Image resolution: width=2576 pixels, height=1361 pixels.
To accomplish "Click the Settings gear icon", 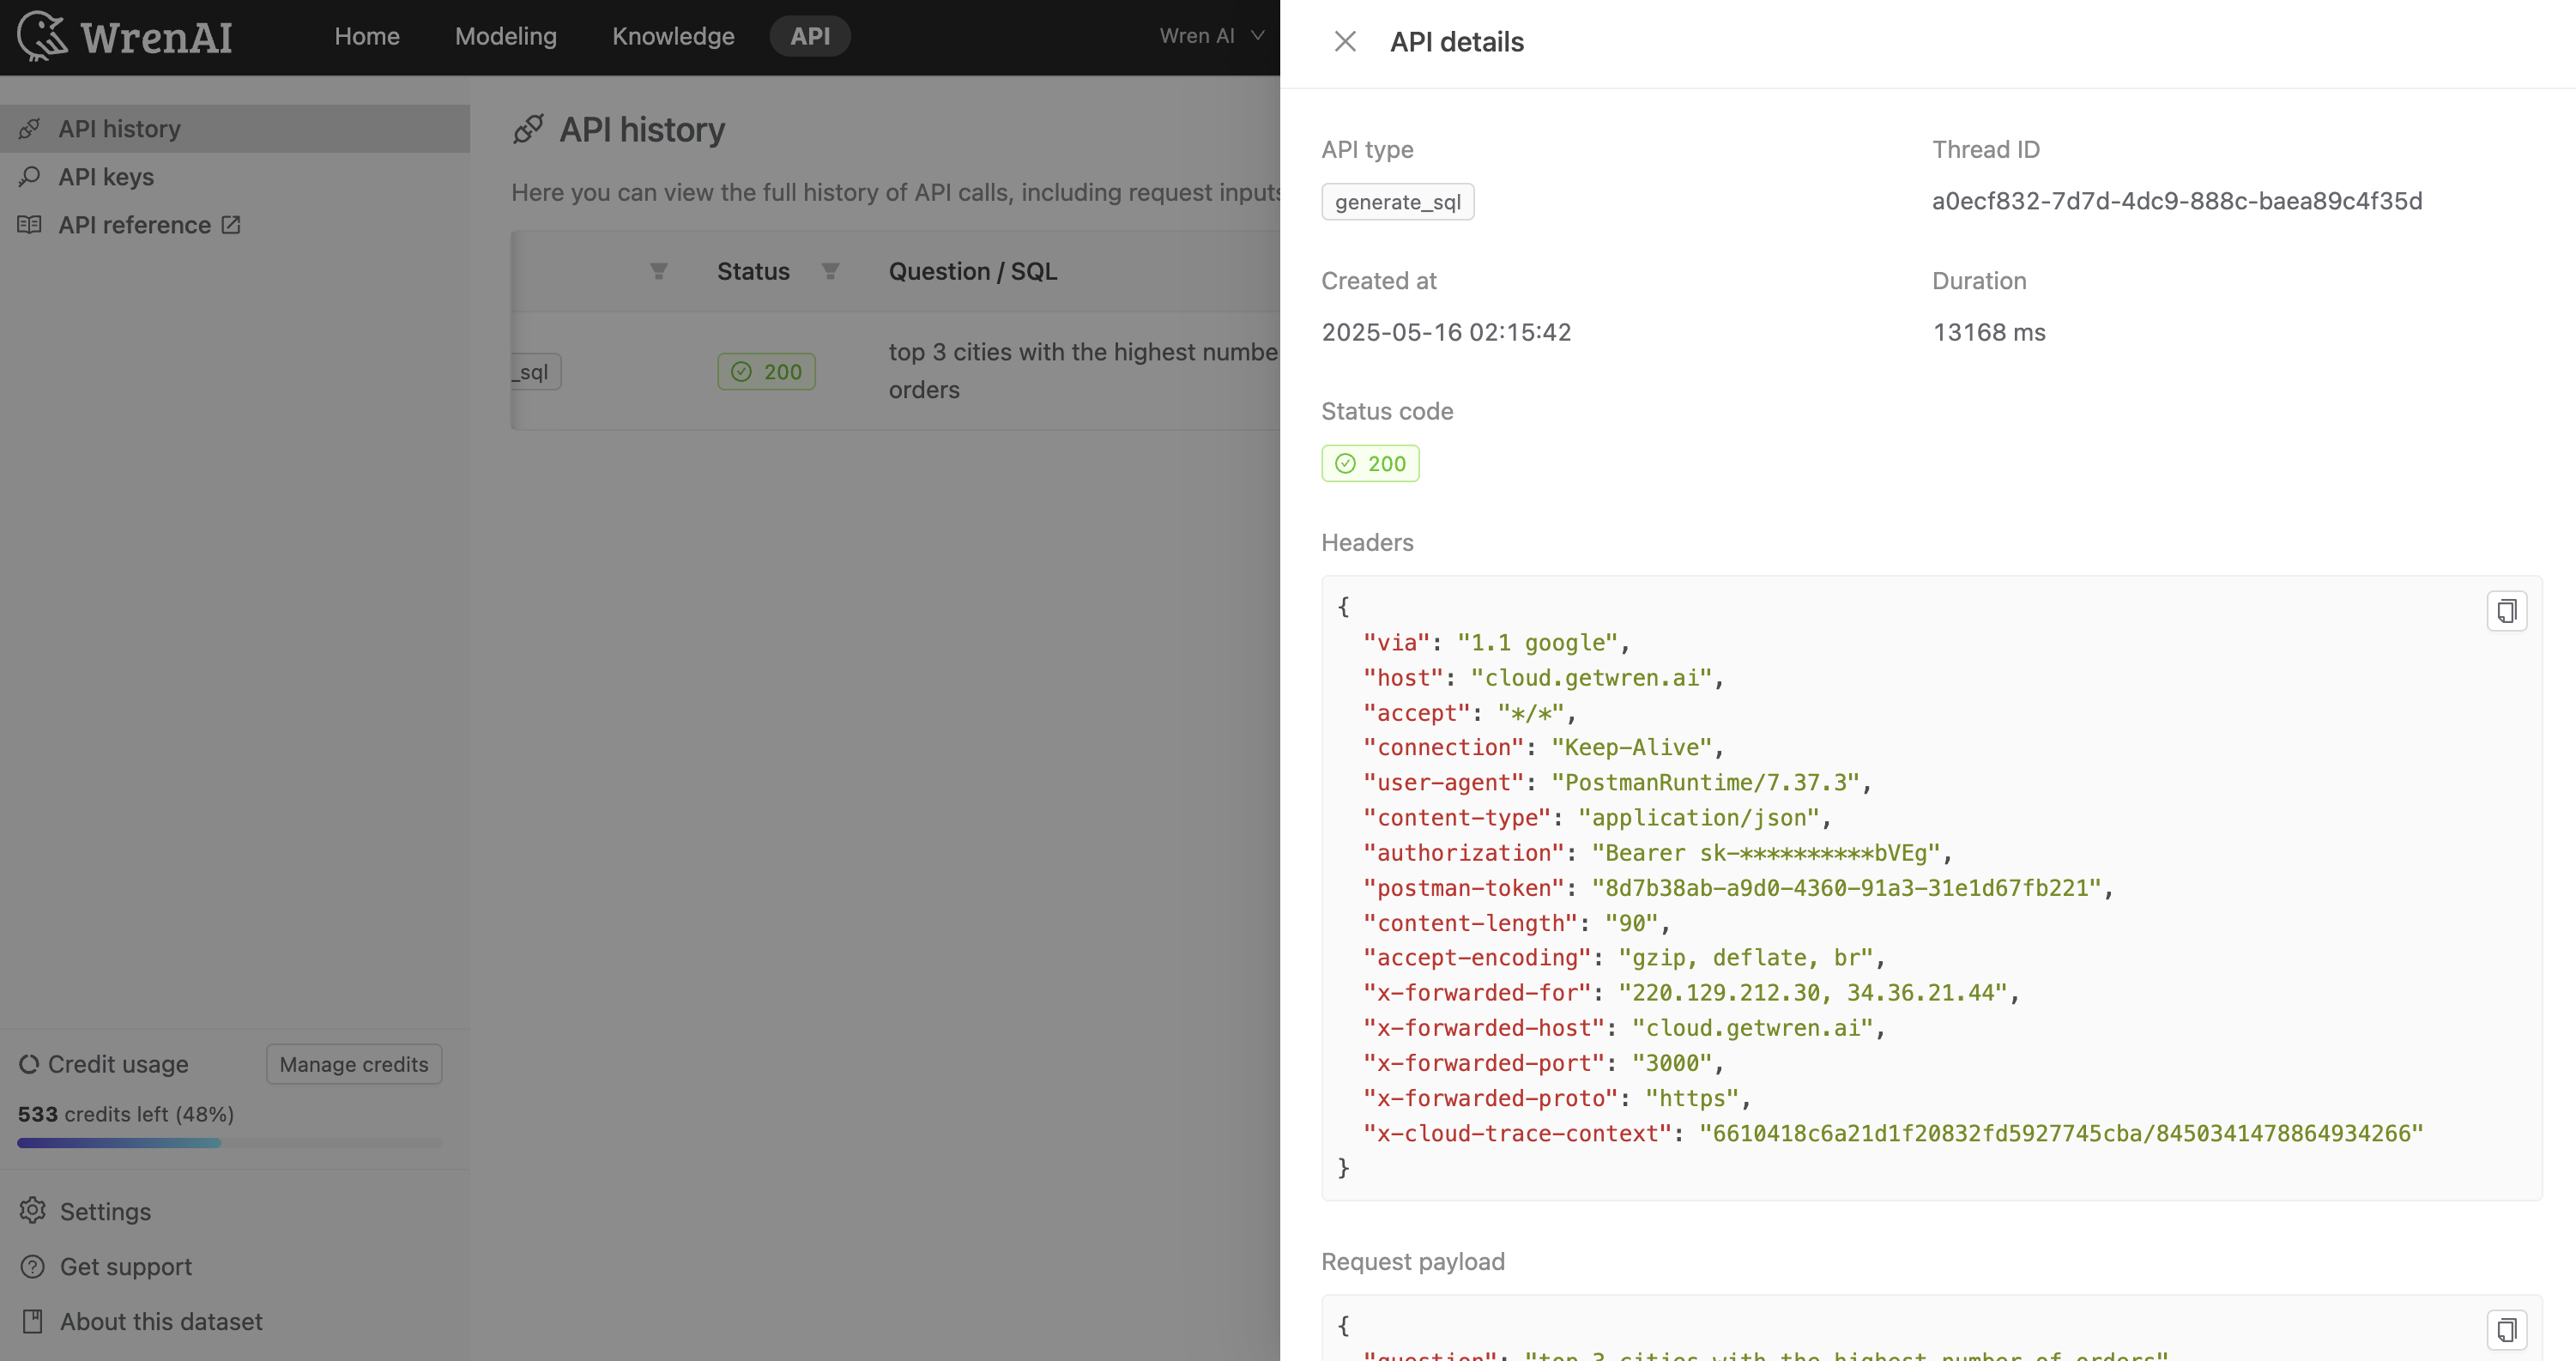I will pyautogui.click(x=32, y=1210).
